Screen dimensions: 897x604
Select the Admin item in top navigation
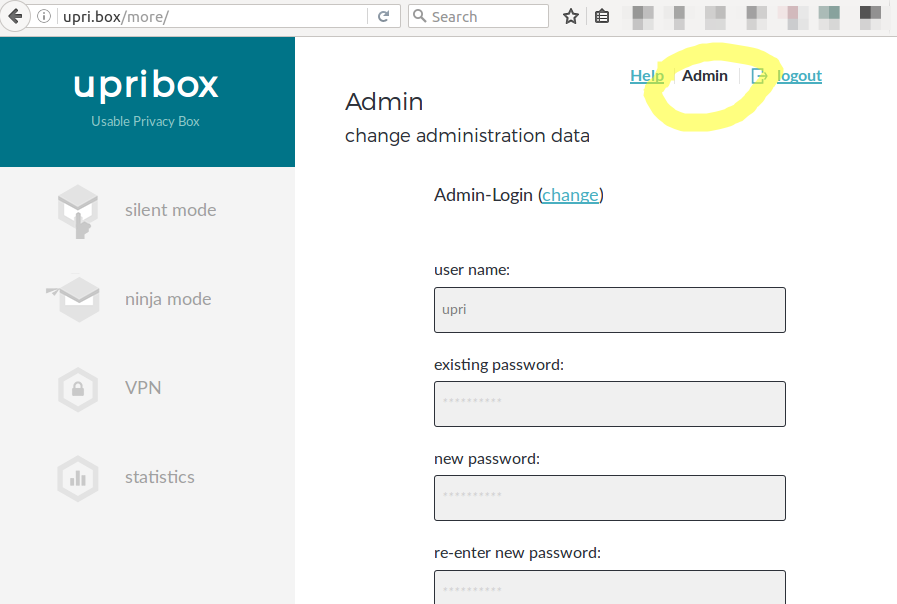coord(705,76)
